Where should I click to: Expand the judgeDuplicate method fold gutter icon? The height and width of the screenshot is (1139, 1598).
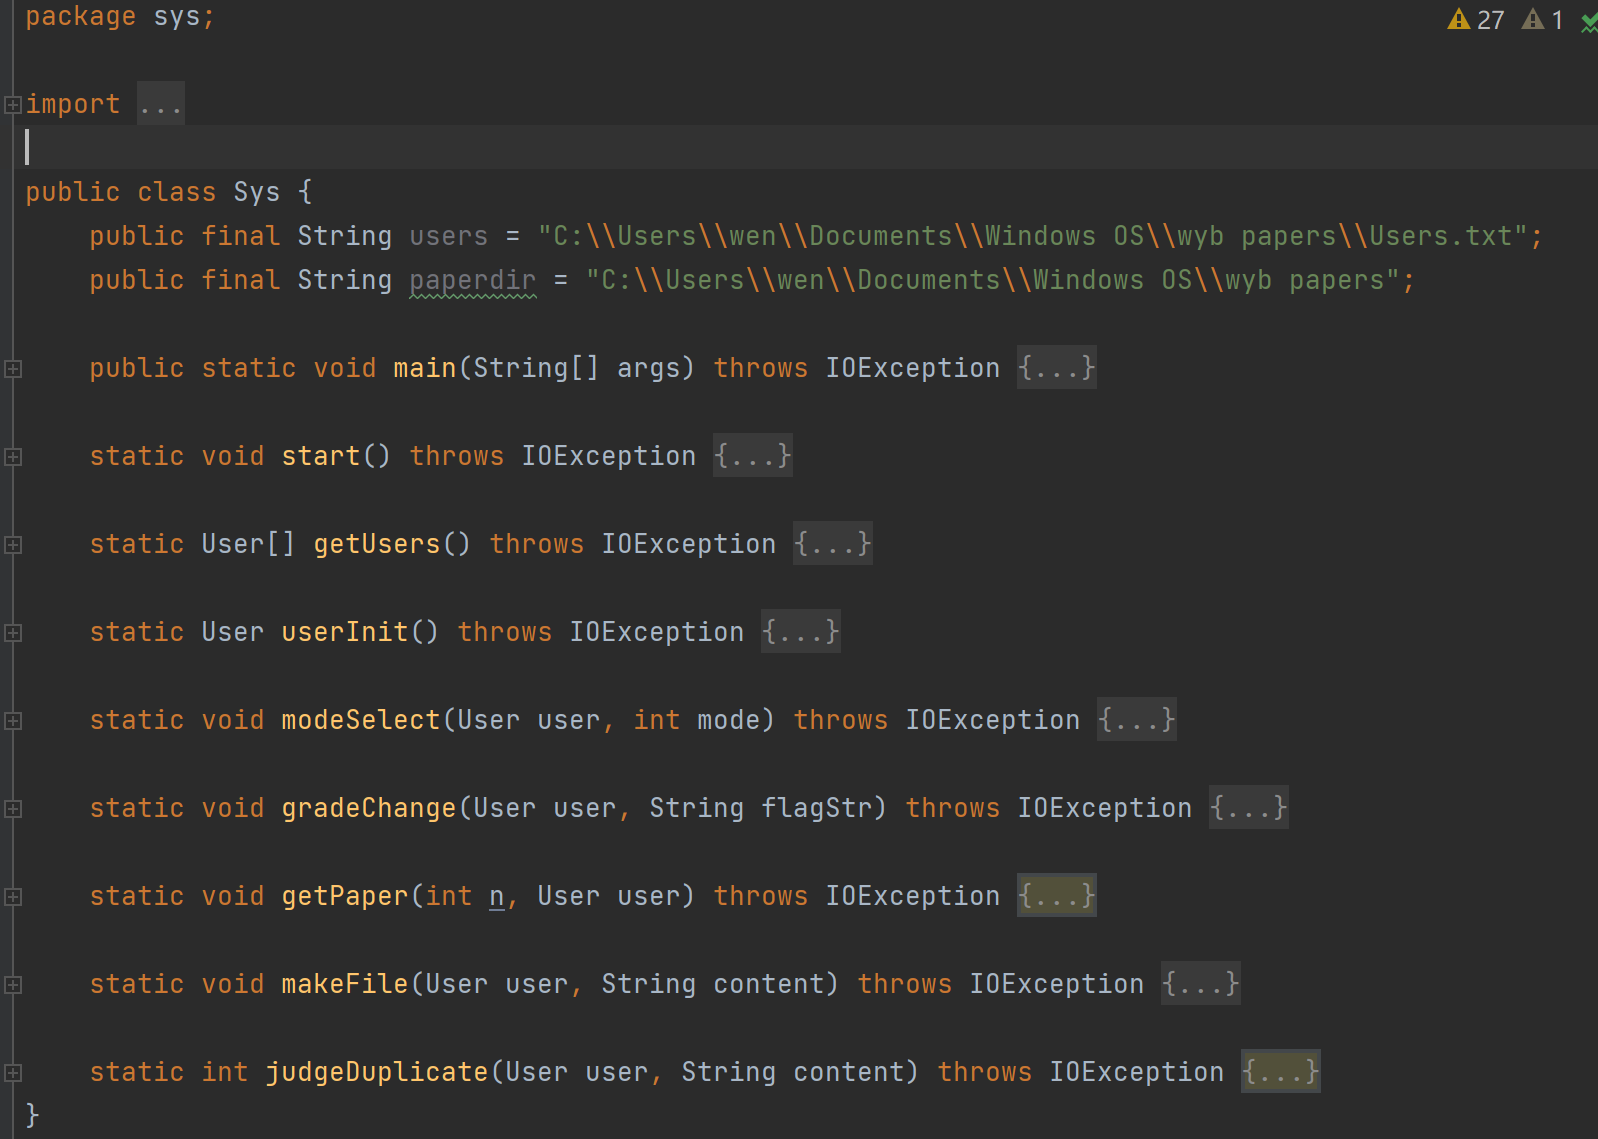coord(13,1072)
